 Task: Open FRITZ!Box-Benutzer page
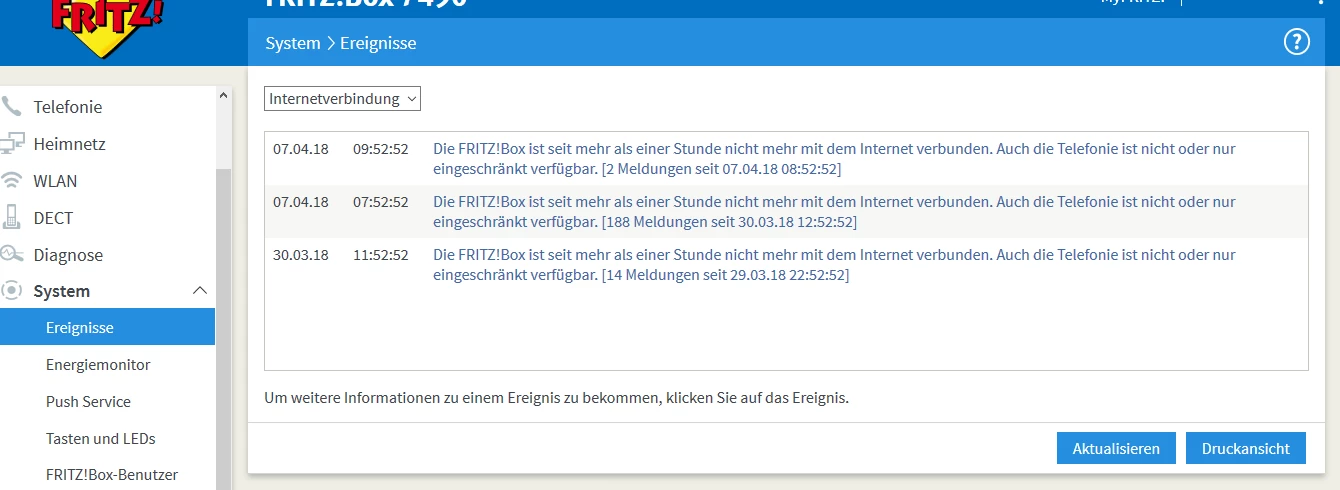111,475
